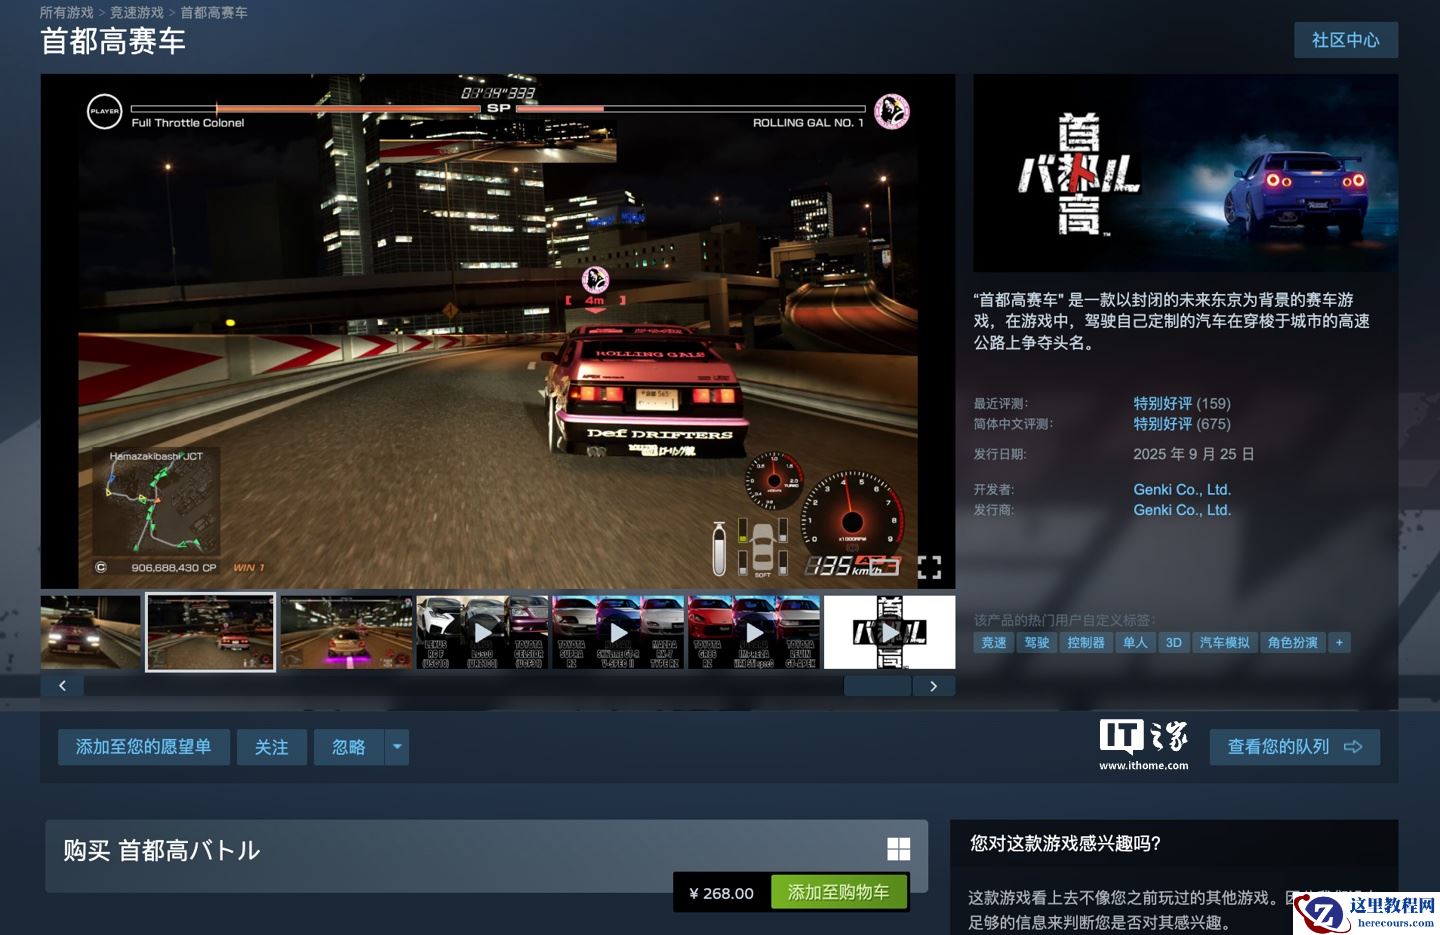The width and height of the screenshot is (1440, 935).
Task: Play the Lexus and Toyota Celsior video thumbnail
Action: 482,632
